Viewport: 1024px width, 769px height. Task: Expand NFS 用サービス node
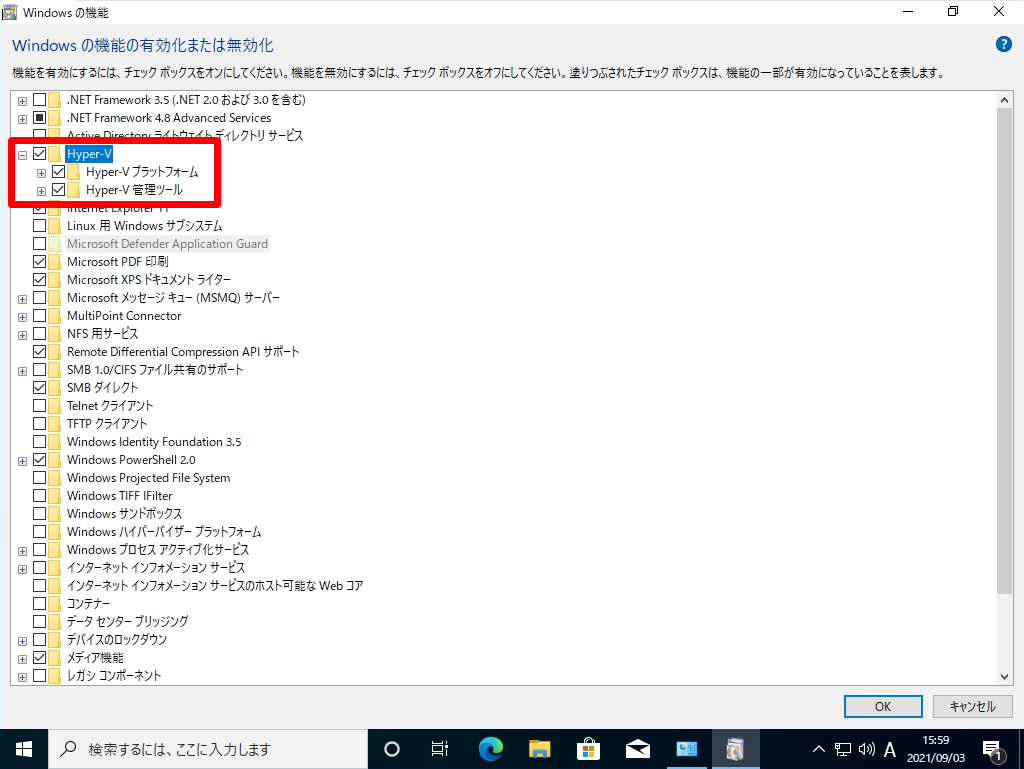[x=22, y=335]
